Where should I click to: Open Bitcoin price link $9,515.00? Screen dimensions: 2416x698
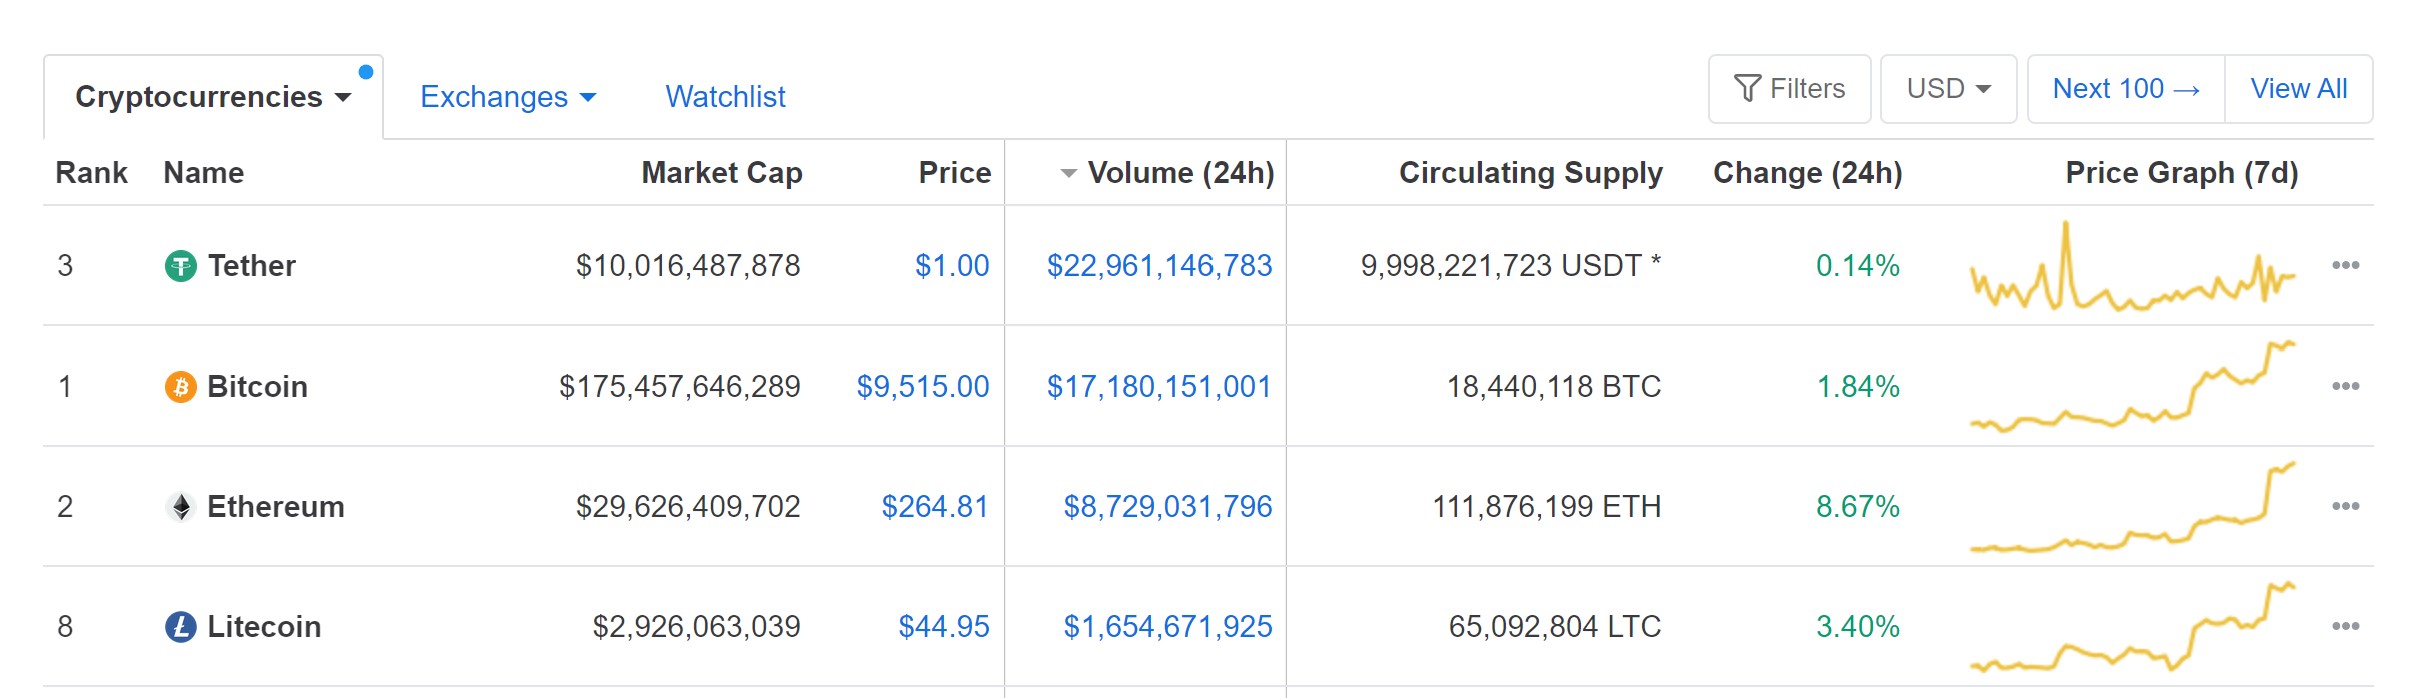pyautogui.click(x=923, y=387)
